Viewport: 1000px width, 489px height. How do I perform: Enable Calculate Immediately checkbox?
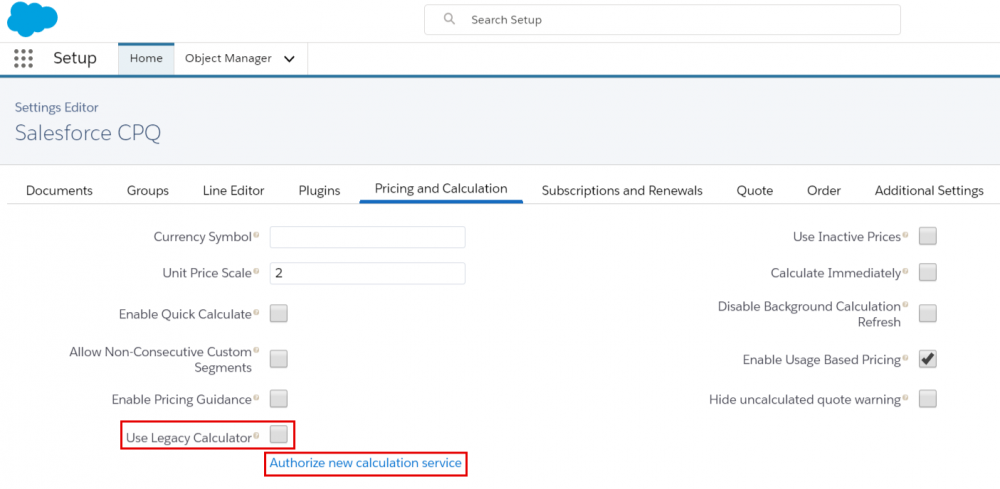(x=928, y=272)
